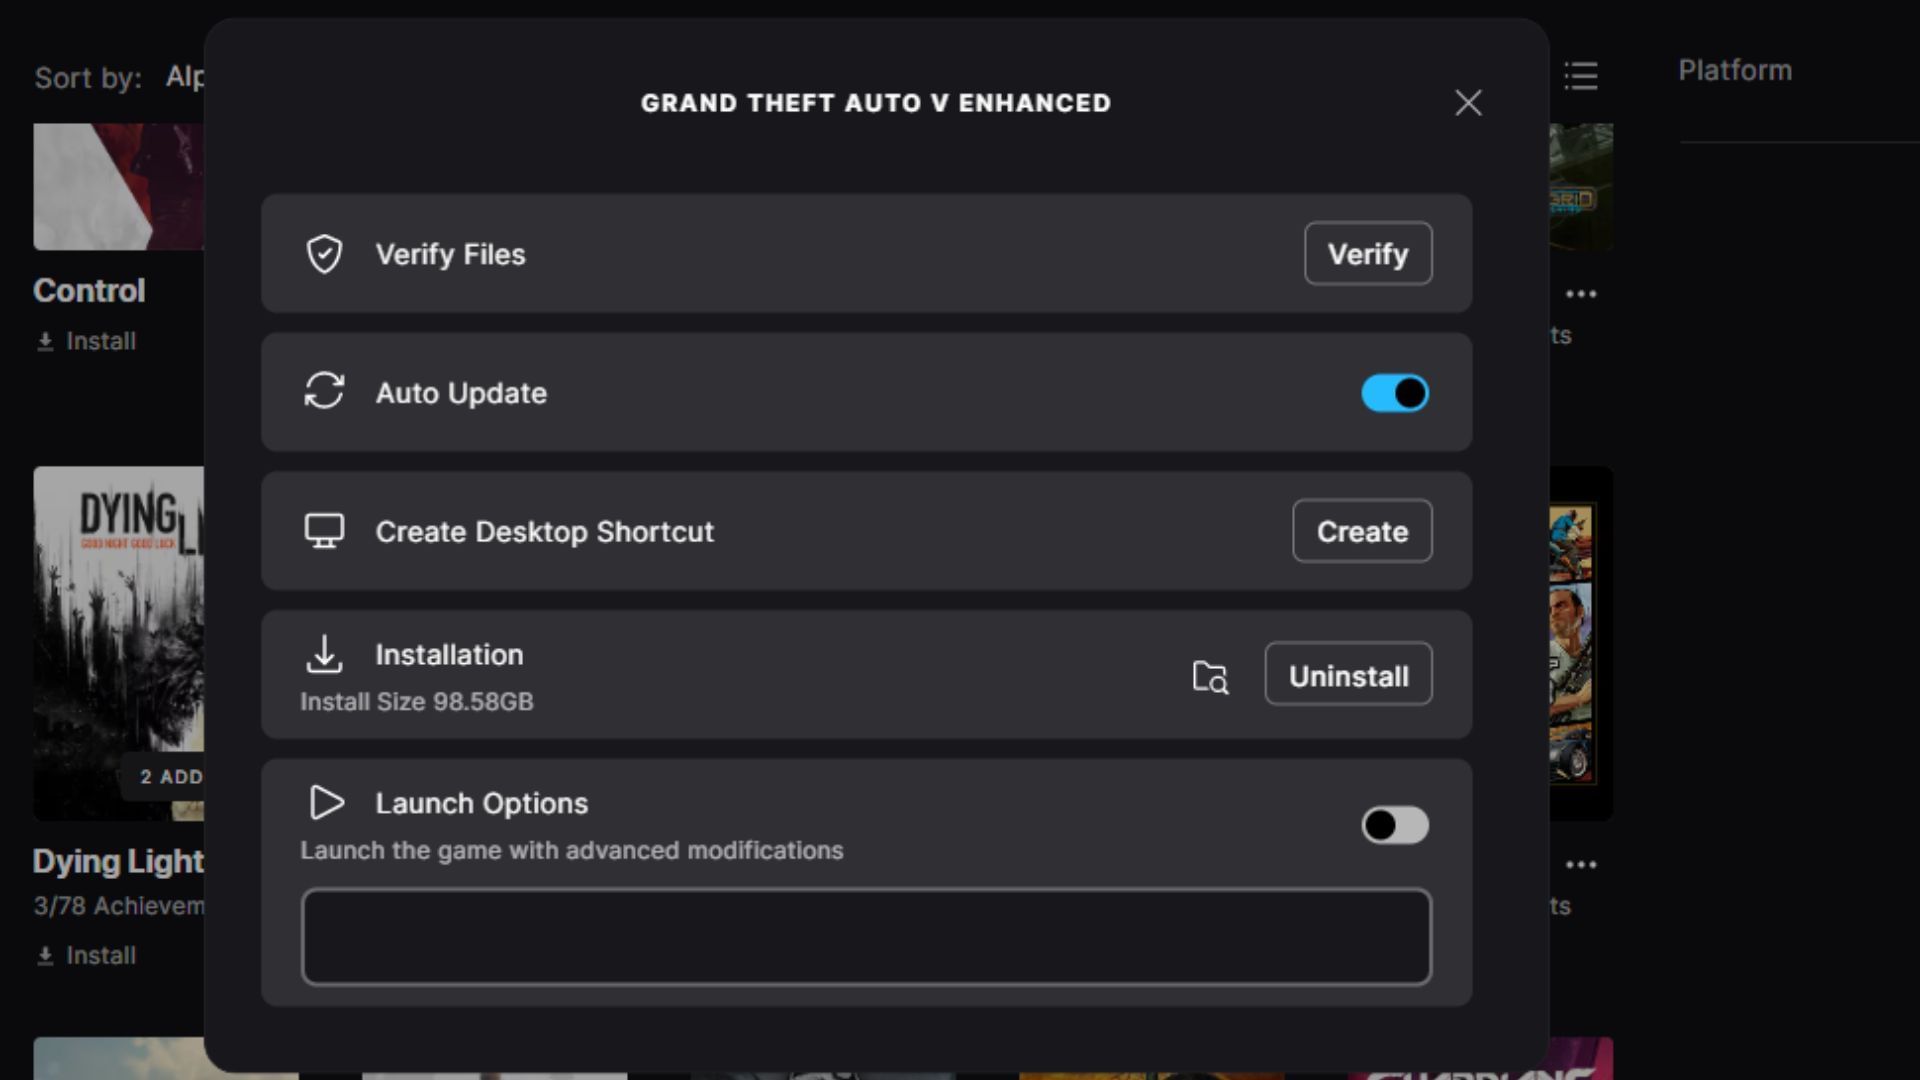Open the Sort by dropdown
1920x1080 pixels.
[x=184, y=77]
